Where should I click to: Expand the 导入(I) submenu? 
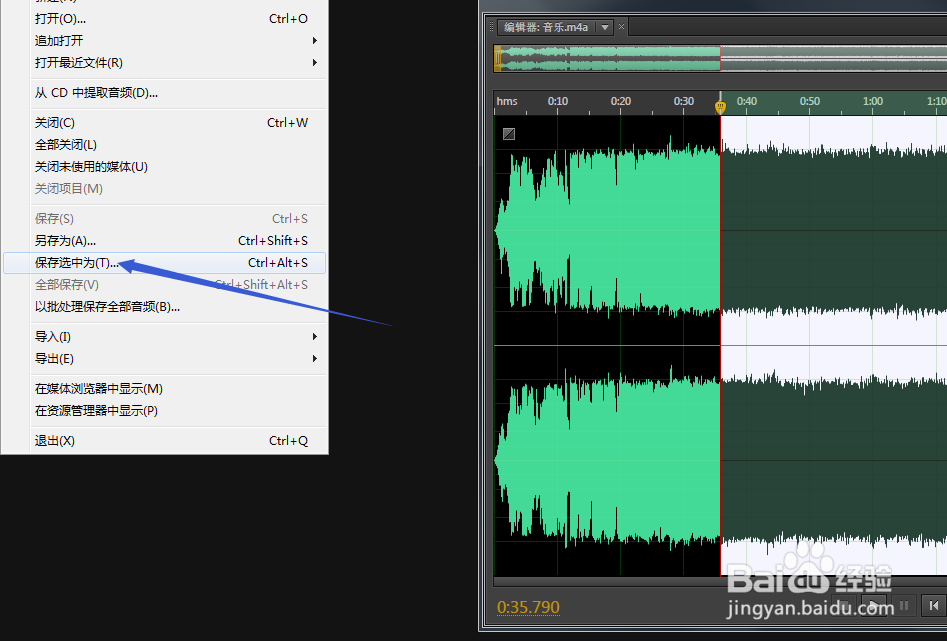(x=165, y=337)
